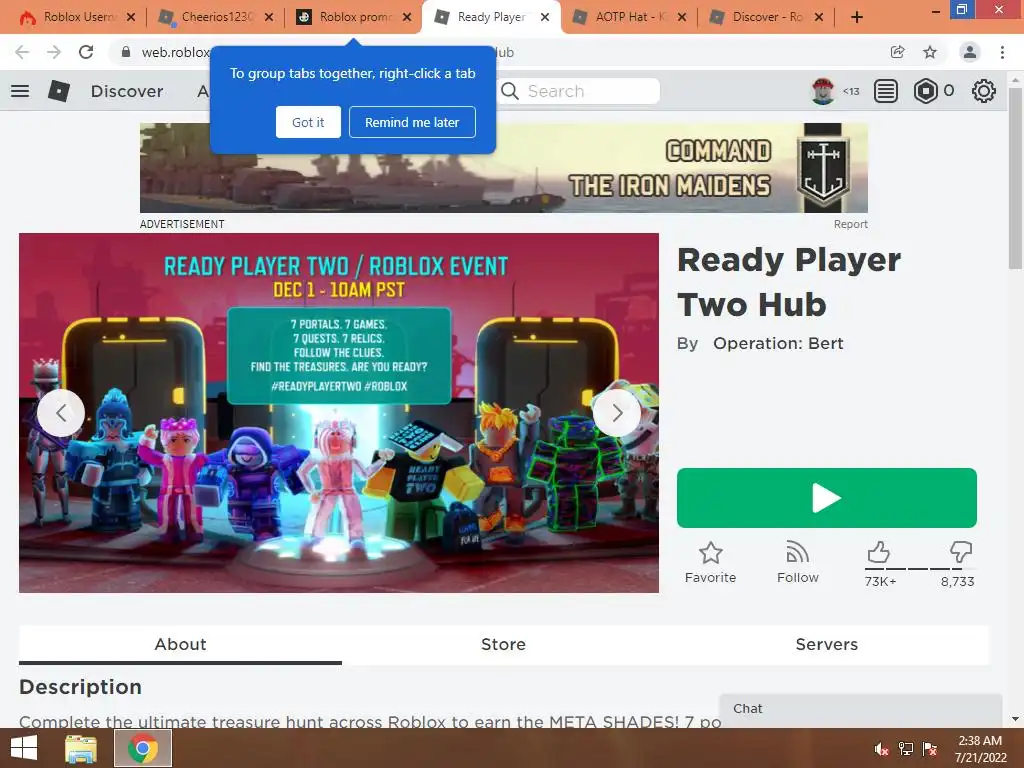
Task: Switch to the Discover browser tab
Action: pos(767,17)
